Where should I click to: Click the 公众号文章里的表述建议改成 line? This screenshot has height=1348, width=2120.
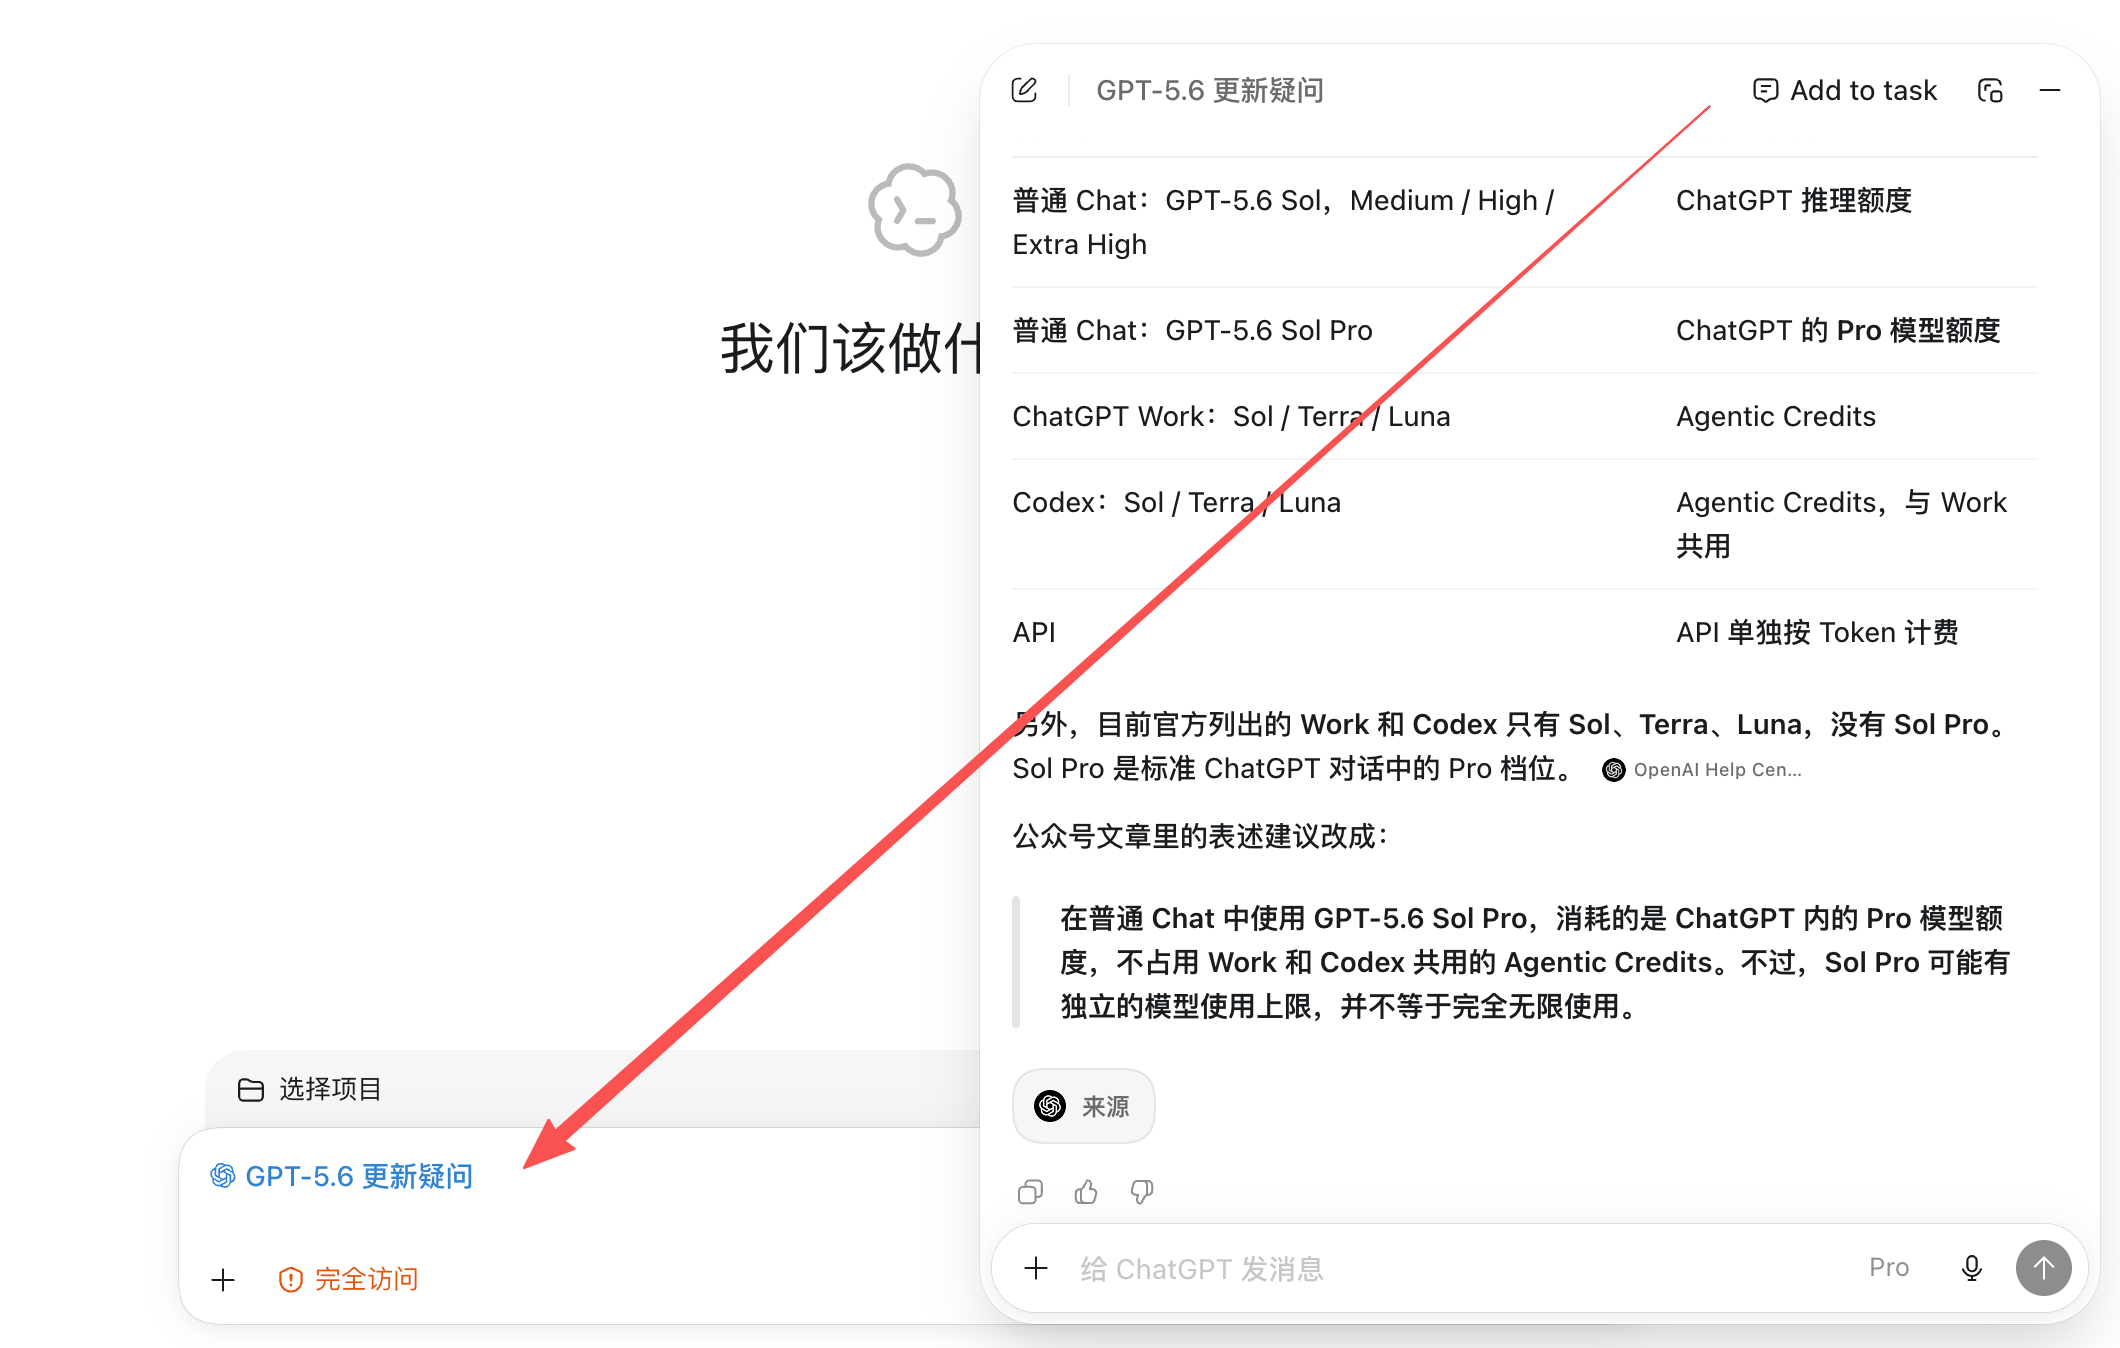coord(1200,836)
